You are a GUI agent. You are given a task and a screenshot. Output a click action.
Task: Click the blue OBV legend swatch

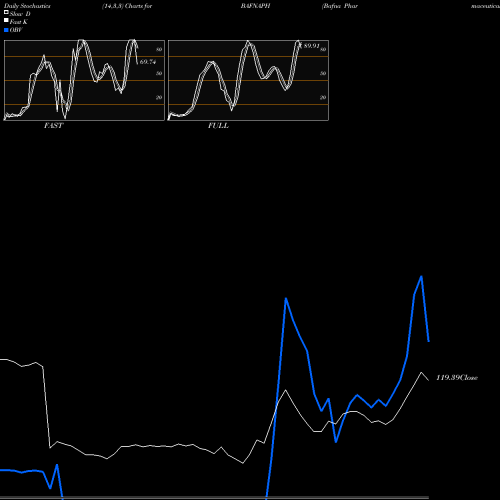tap(6, 30)
